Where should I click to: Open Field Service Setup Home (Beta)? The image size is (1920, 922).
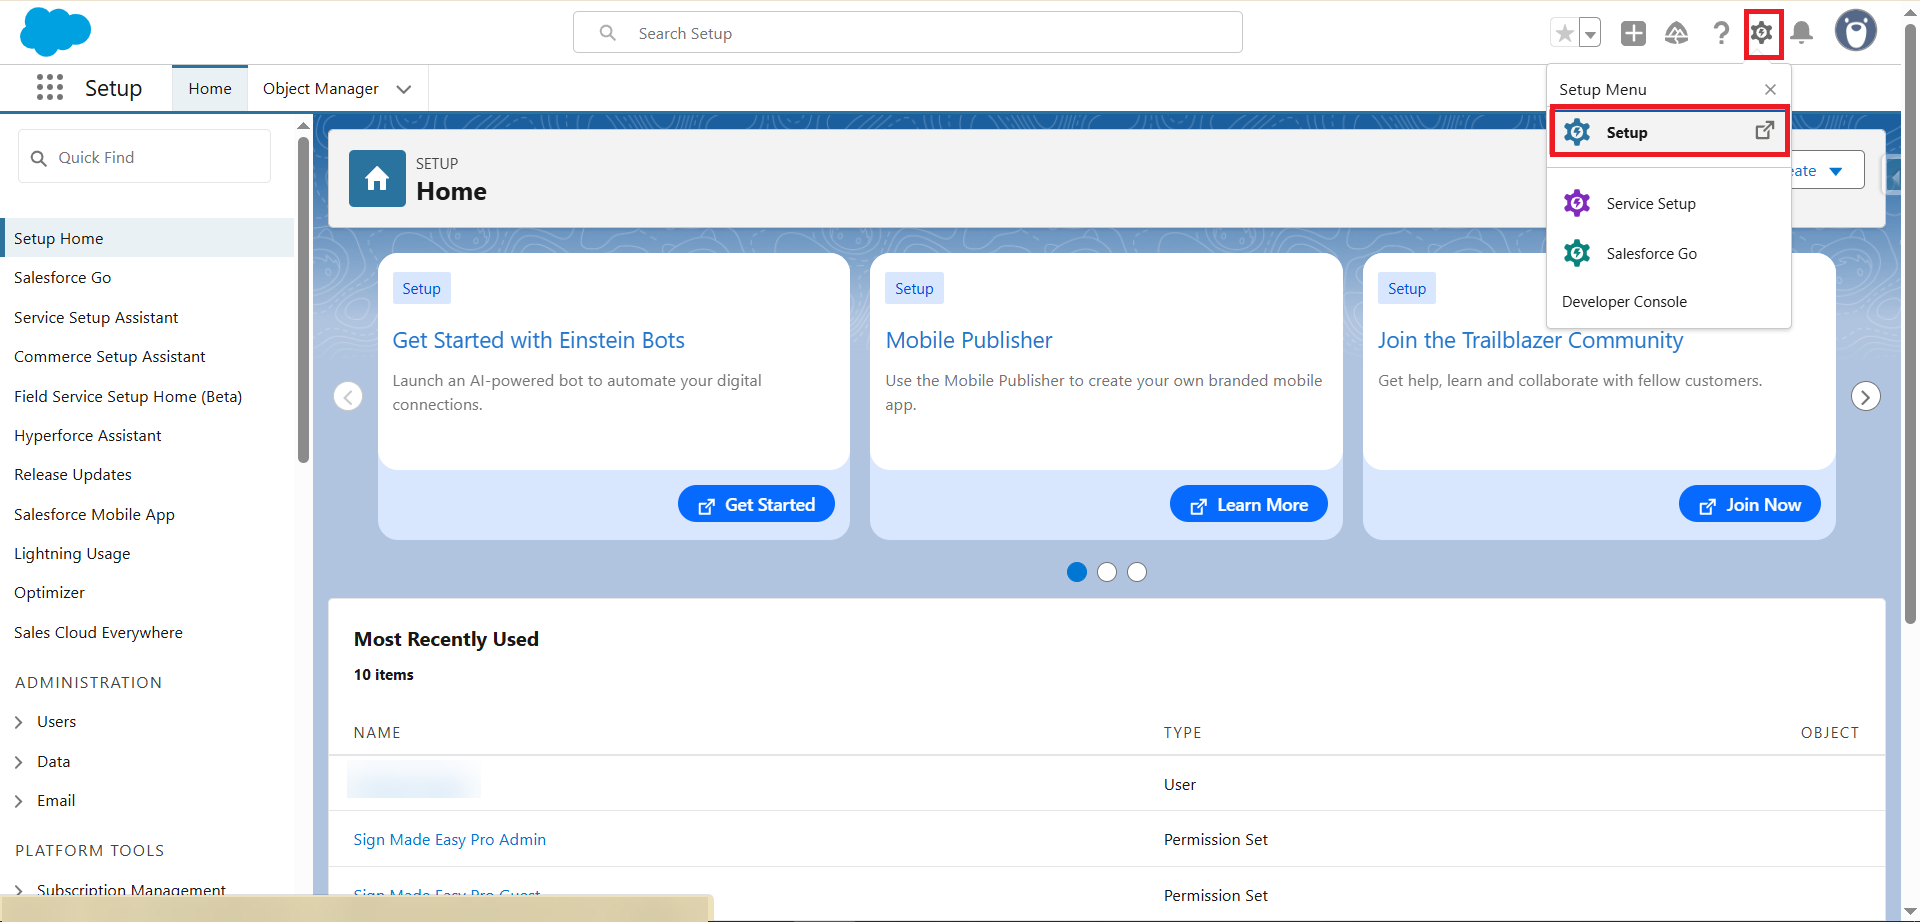[128, 397]
